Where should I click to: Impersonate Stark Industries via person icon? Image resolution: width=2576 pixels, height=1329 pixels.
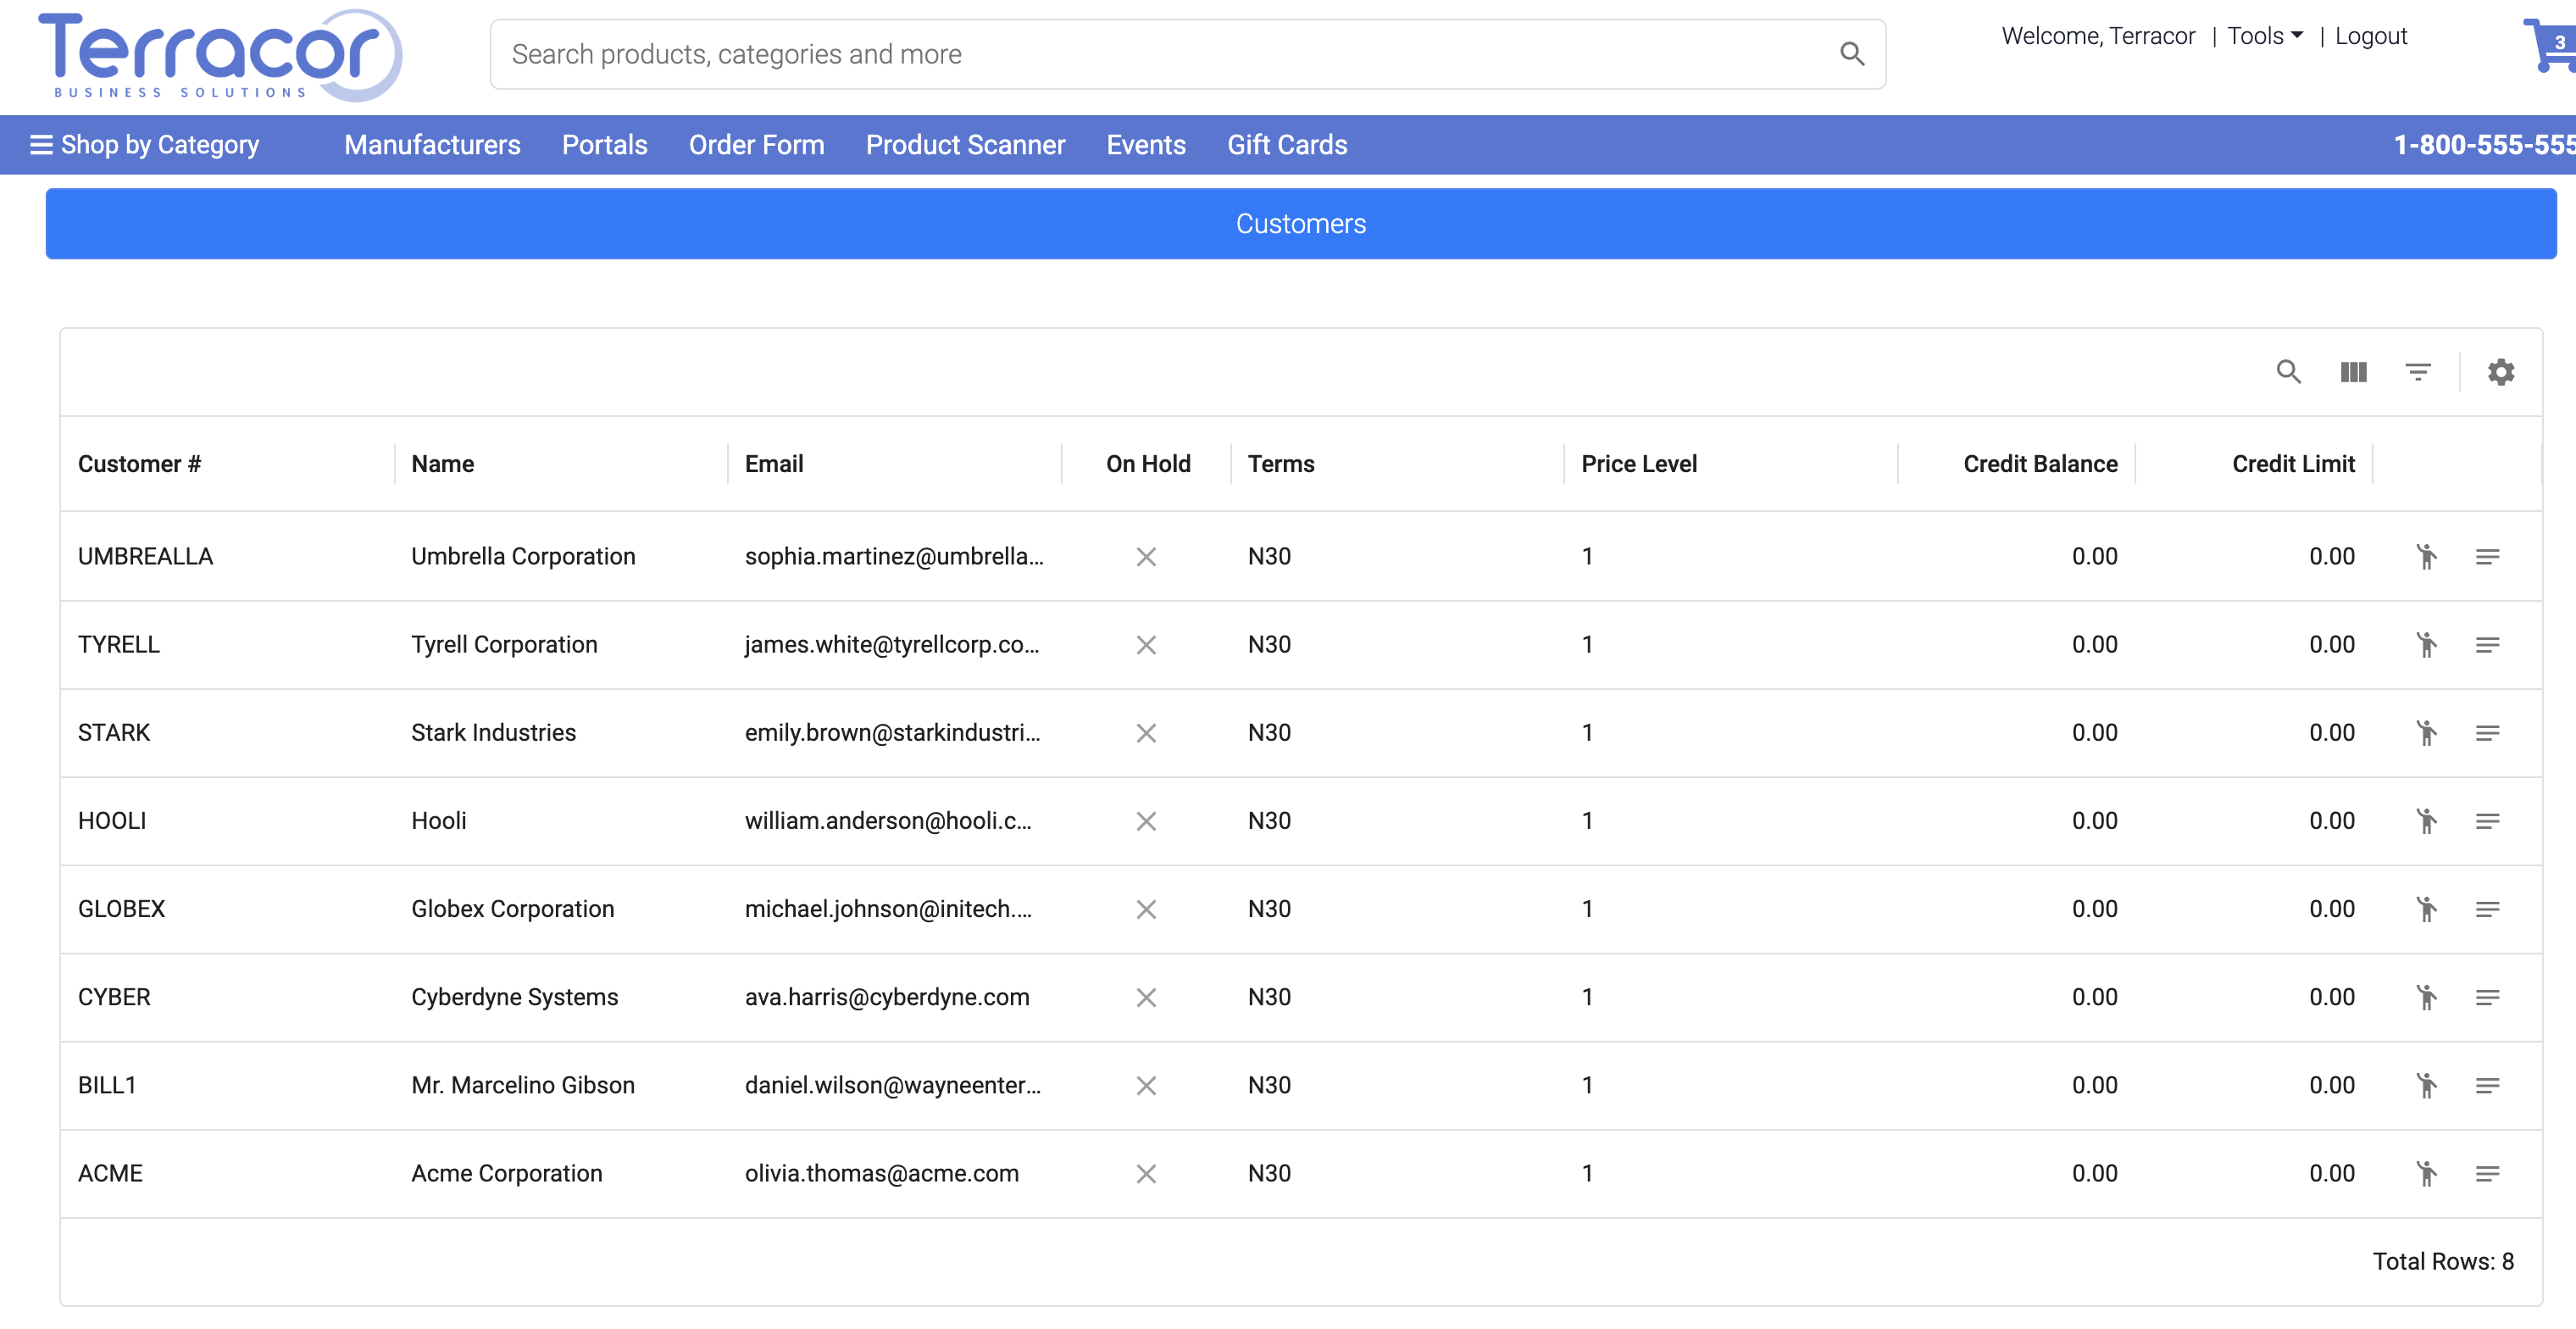tap(2426, 732)
